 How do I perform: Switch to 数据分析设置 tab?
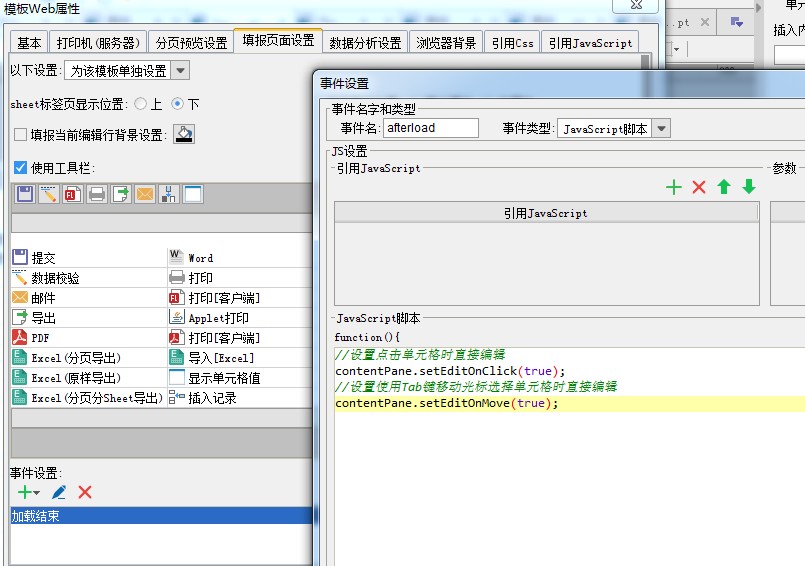coord(365,43)
